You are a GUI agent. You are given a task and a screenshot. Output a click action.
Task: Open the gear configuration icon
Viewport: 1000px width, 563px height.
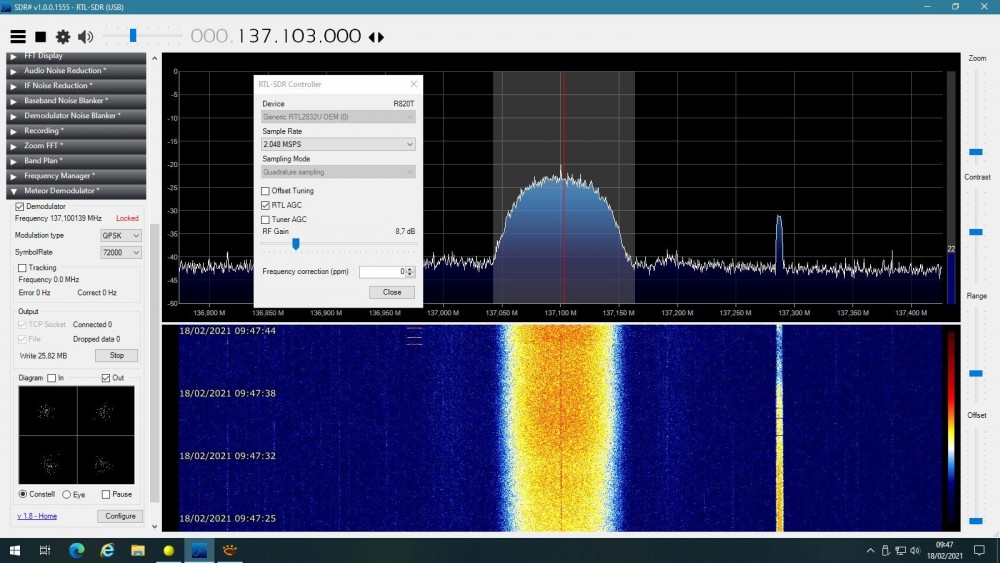62,37
